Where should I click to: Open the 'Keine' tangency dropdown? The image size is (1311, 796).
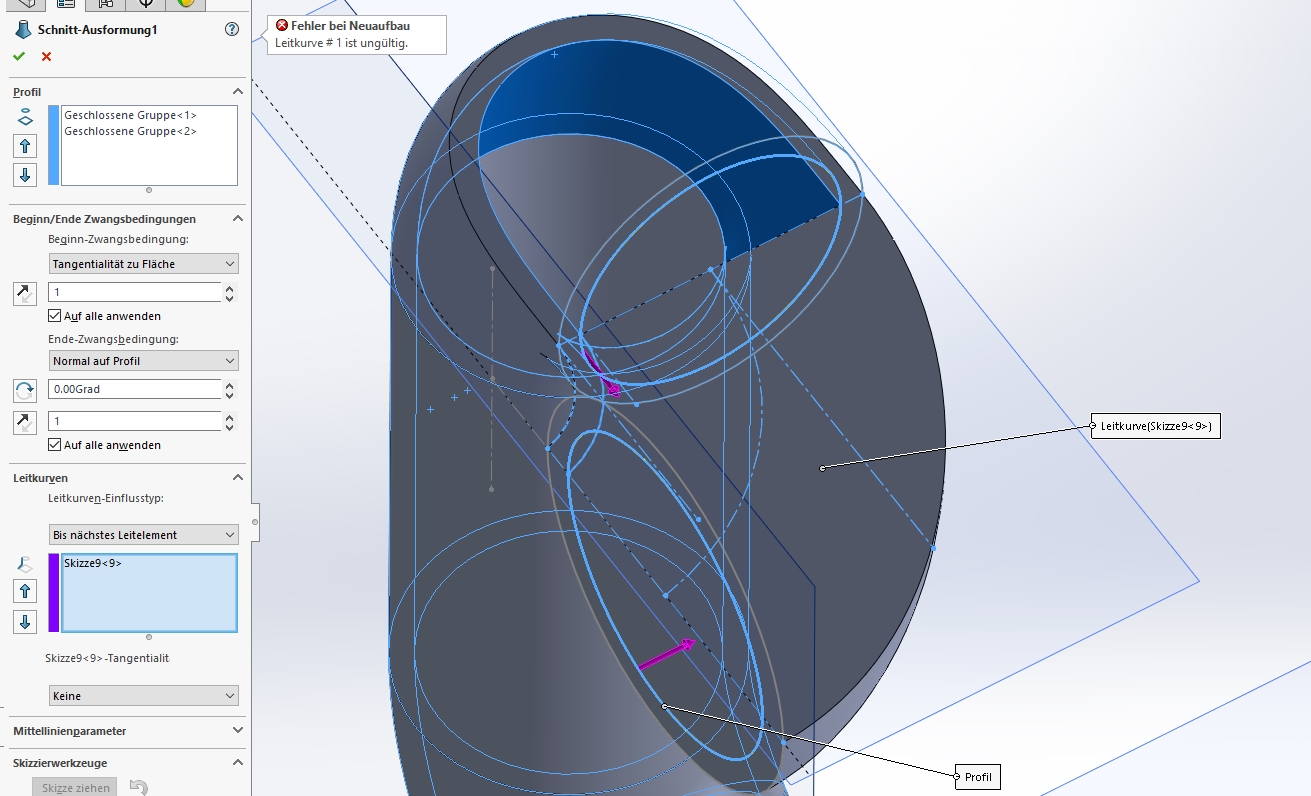144,696
